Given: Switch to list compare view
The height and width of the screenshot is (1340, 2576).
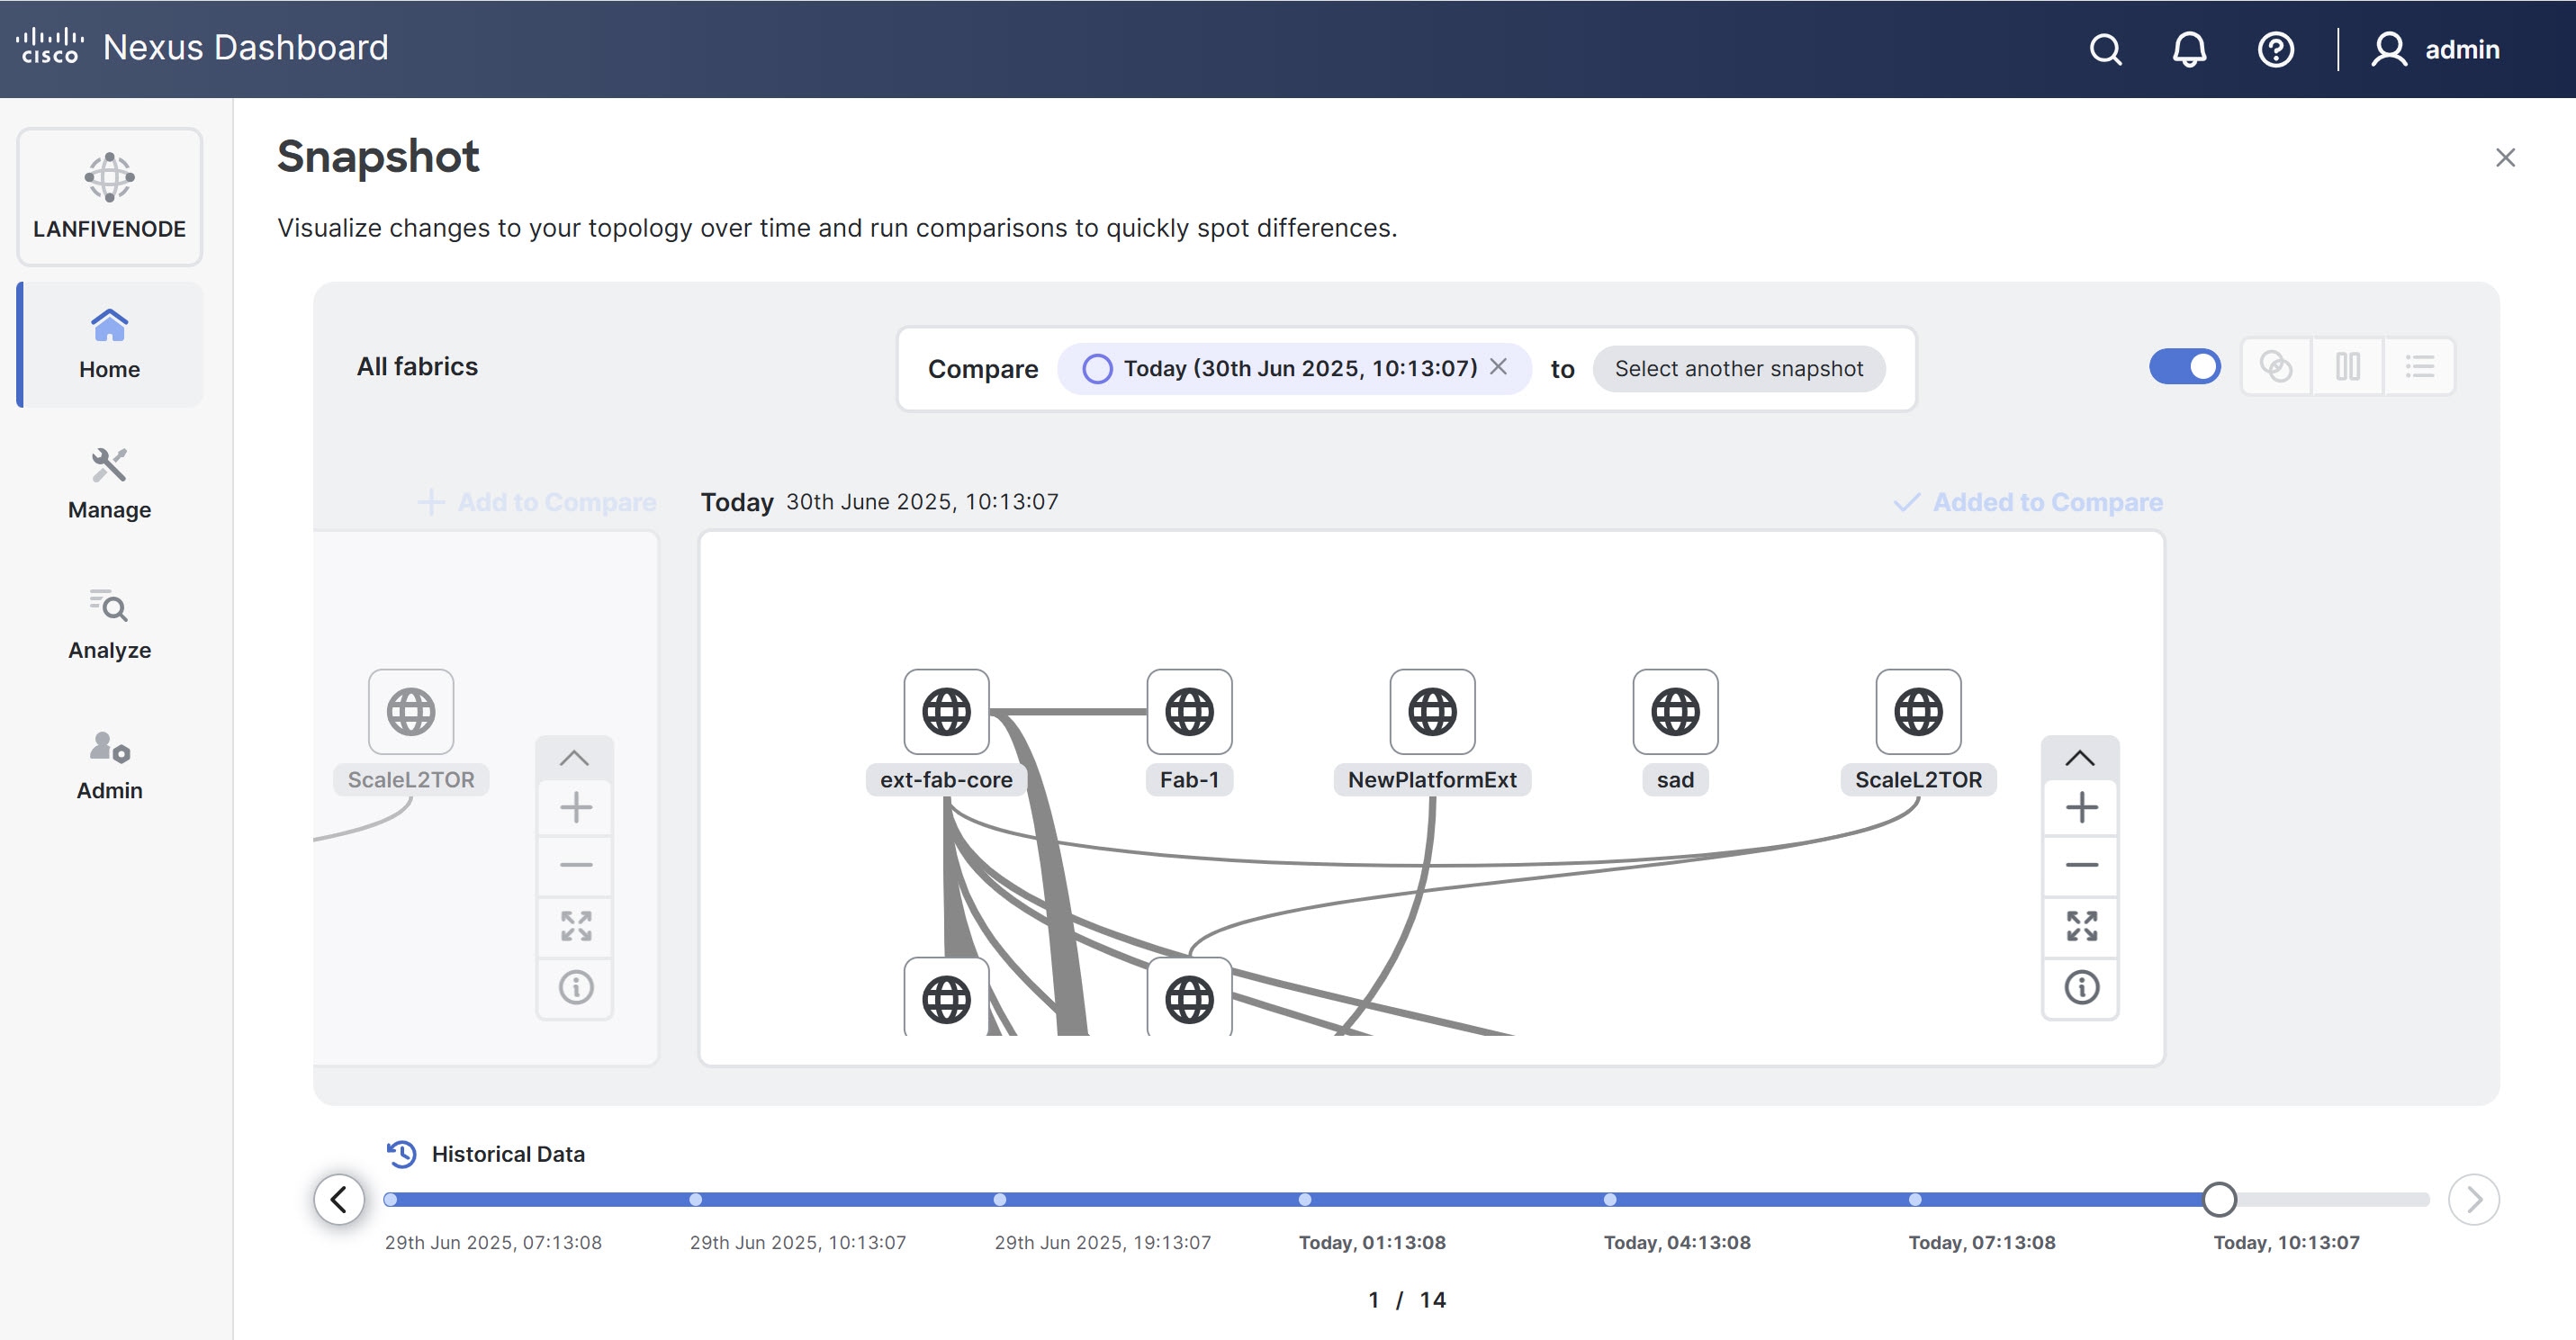Looking at the screenshot, I should tap(2419, 366).
